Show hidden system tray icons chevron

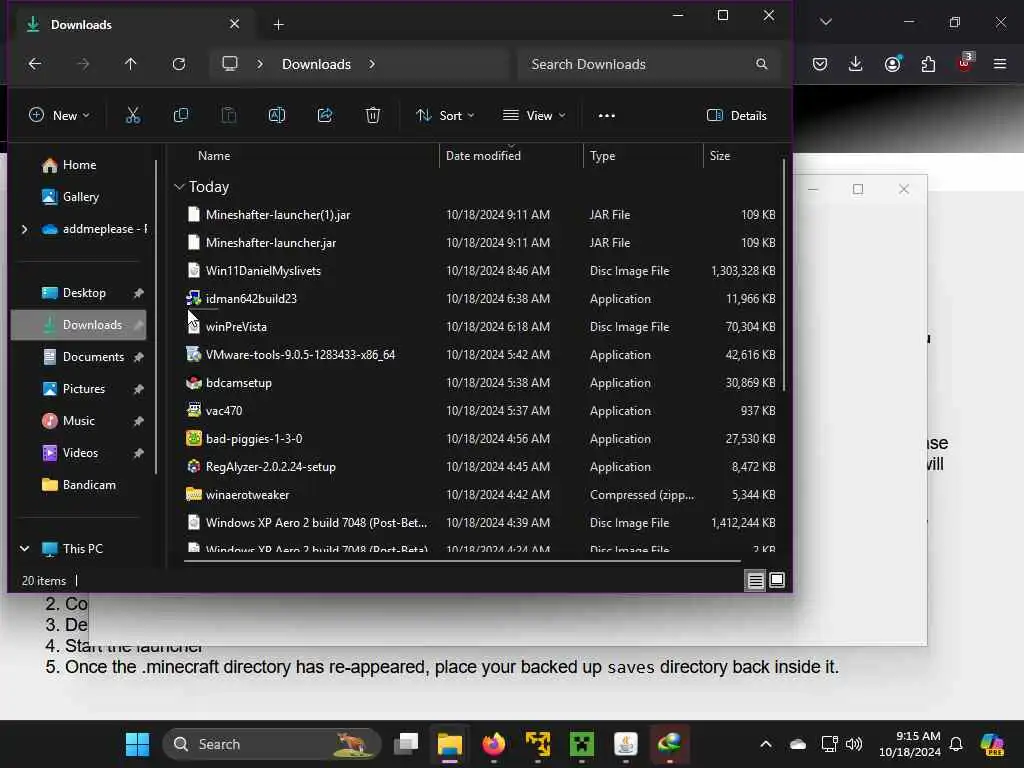(766, 744)
